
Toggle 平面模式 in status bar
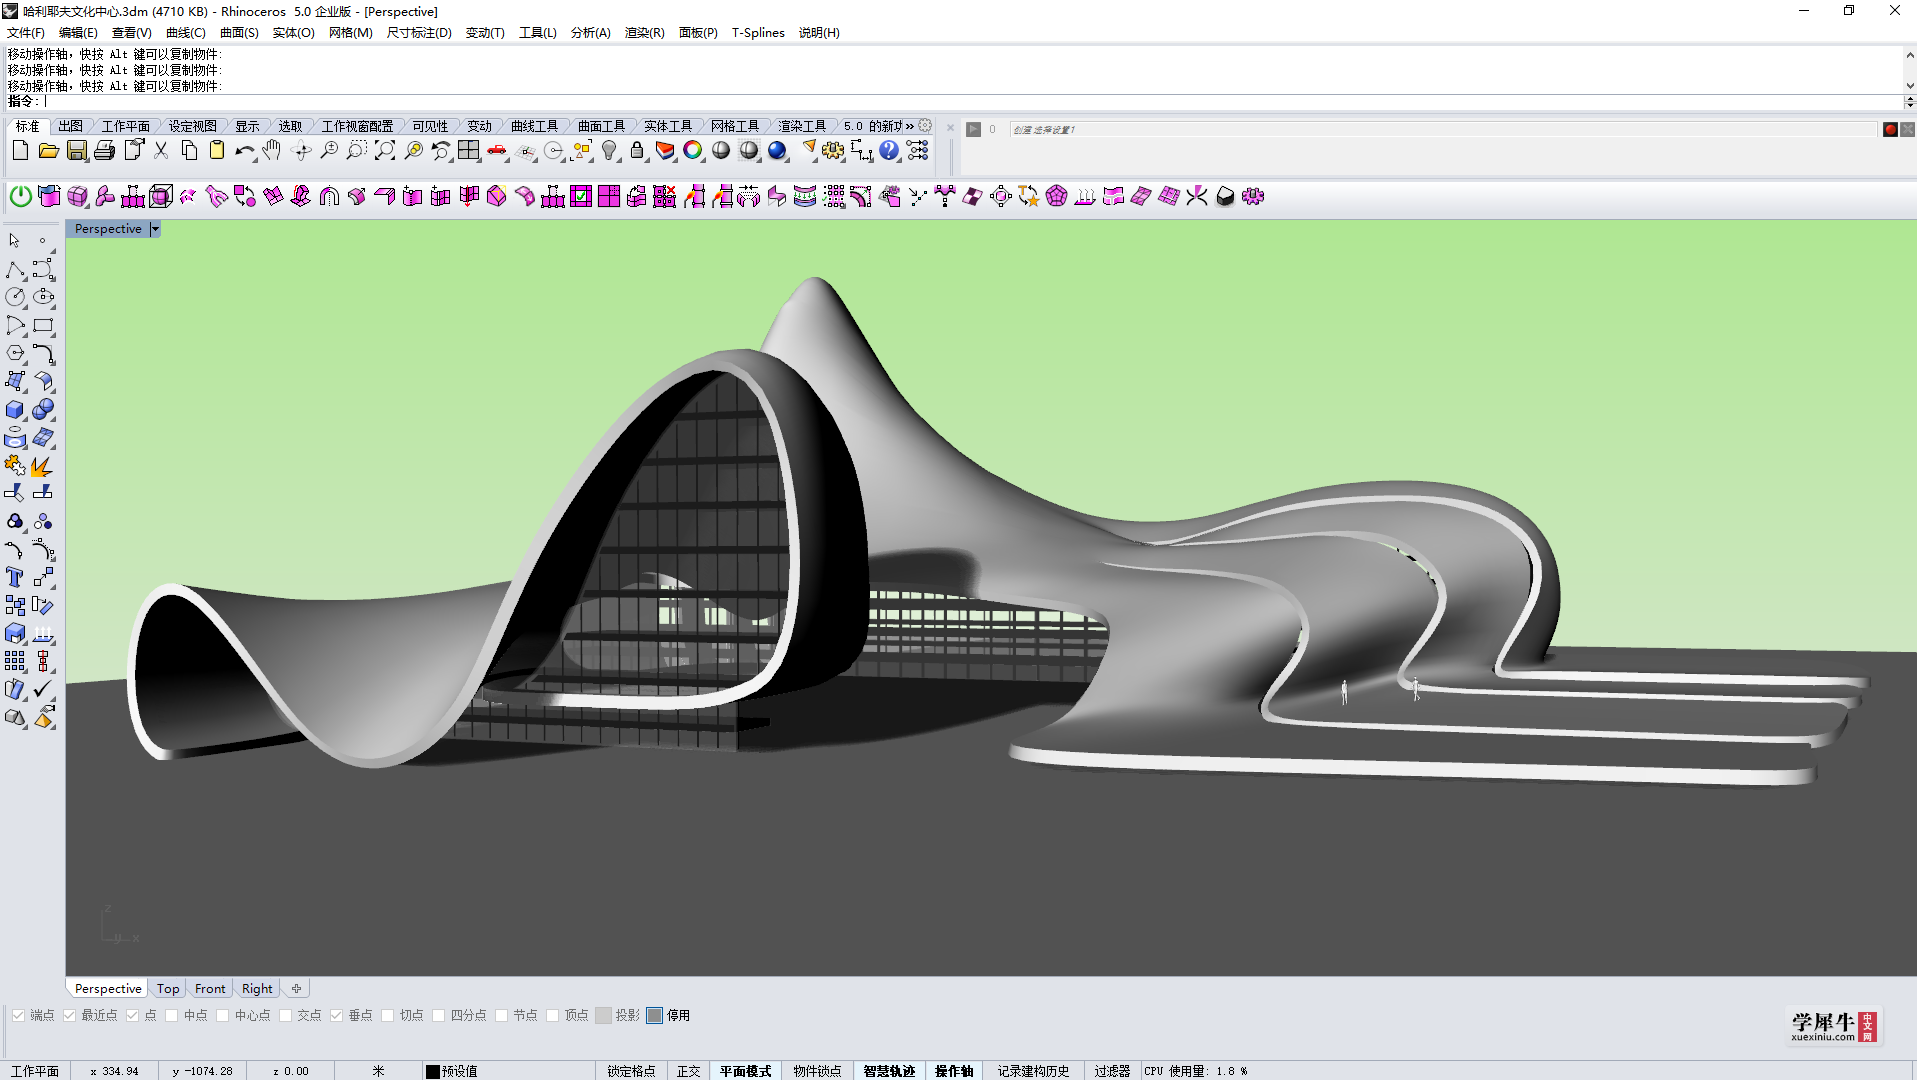coord(745,1071)
